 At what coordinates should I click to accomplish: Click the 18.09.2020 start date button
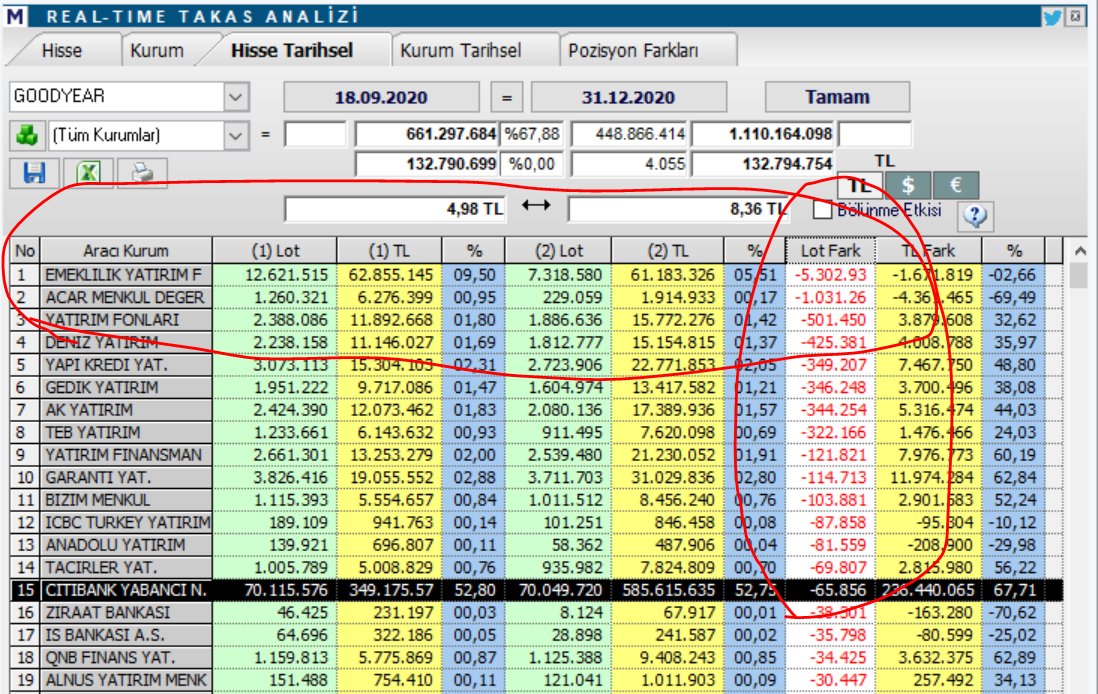381,97
